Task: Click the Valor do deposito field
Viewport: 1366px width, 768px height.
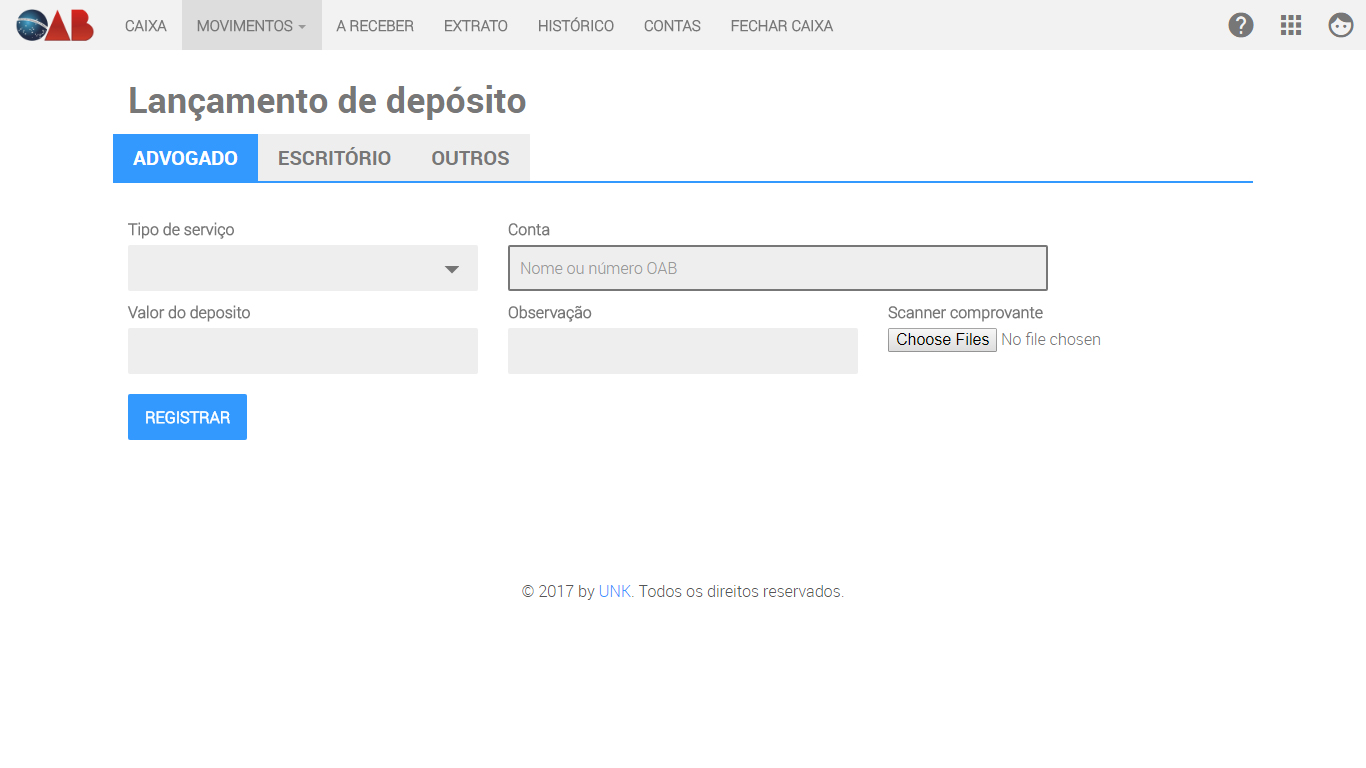Action: click(302, 351)
